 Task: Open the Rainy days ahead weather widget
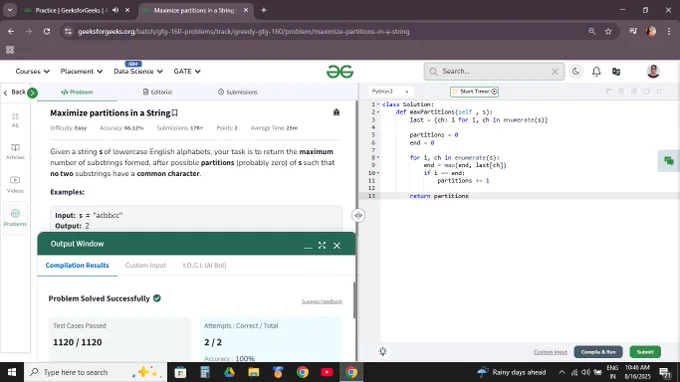tap(511, 372)
